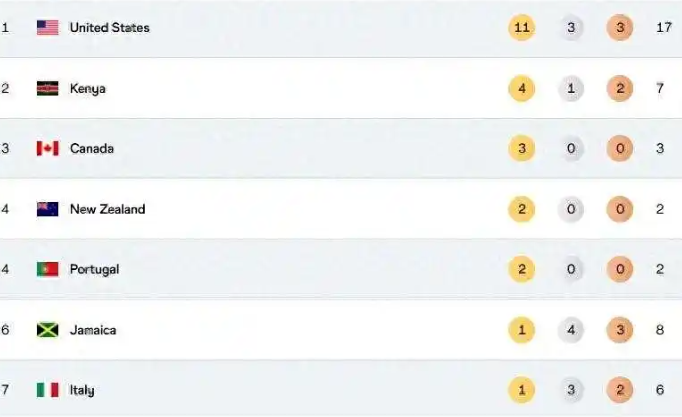Click the Italy flag icon
The height and width of the screenshot is (417, 682).
pos(47,390)
